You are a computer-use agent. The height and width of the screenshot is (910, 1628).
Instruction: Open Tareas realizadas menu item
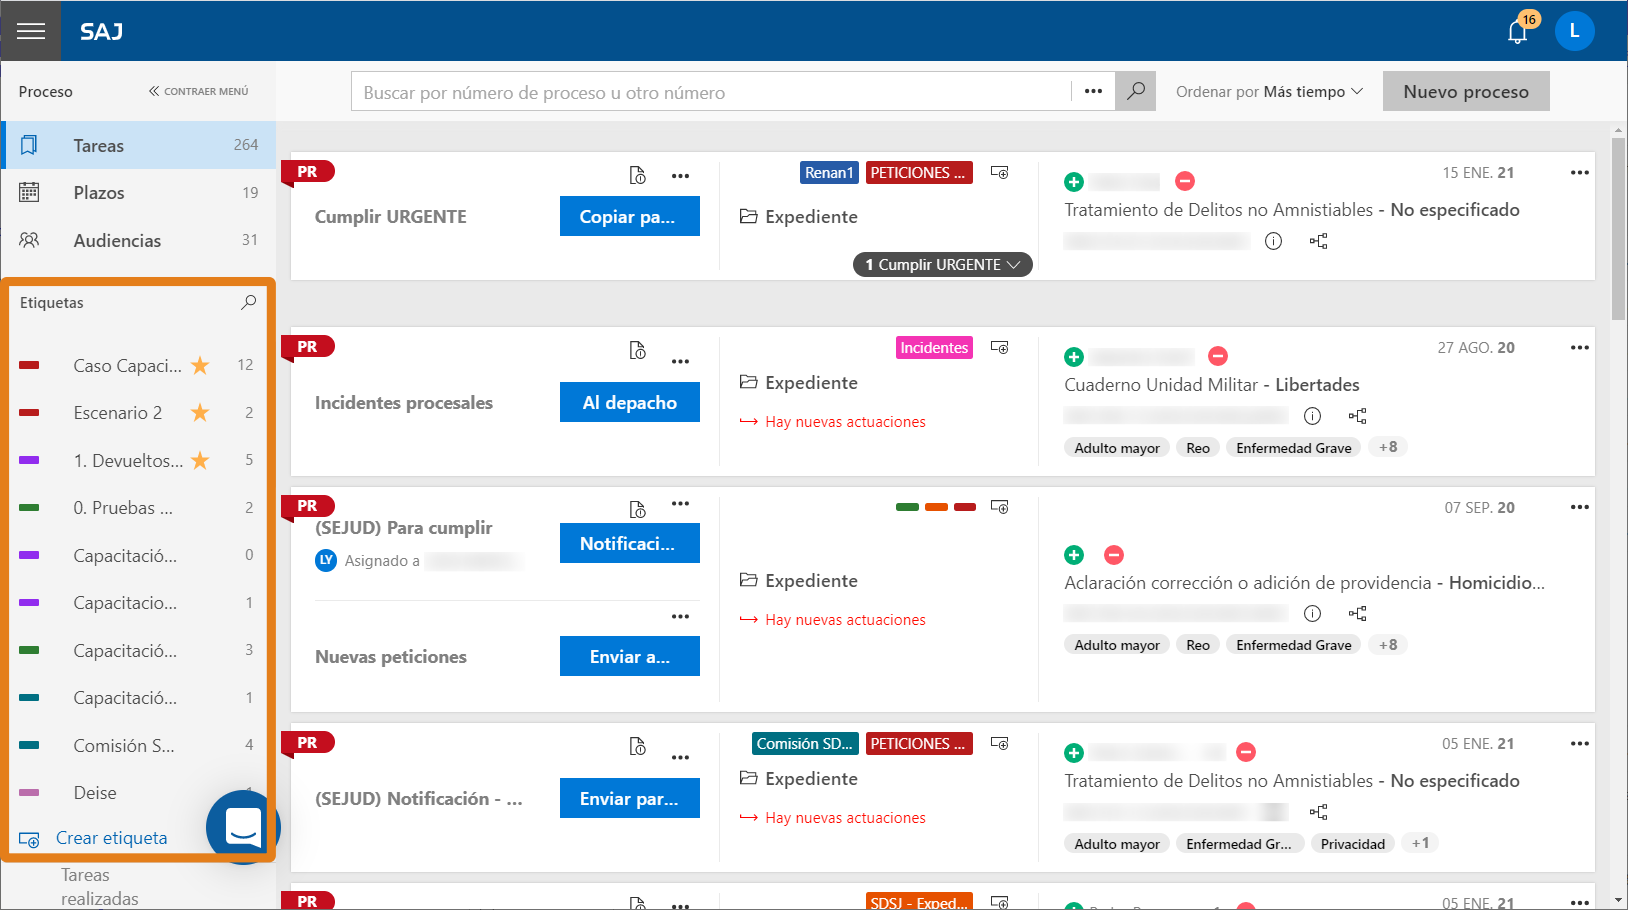pyautogui.click(x=100, y=887)
